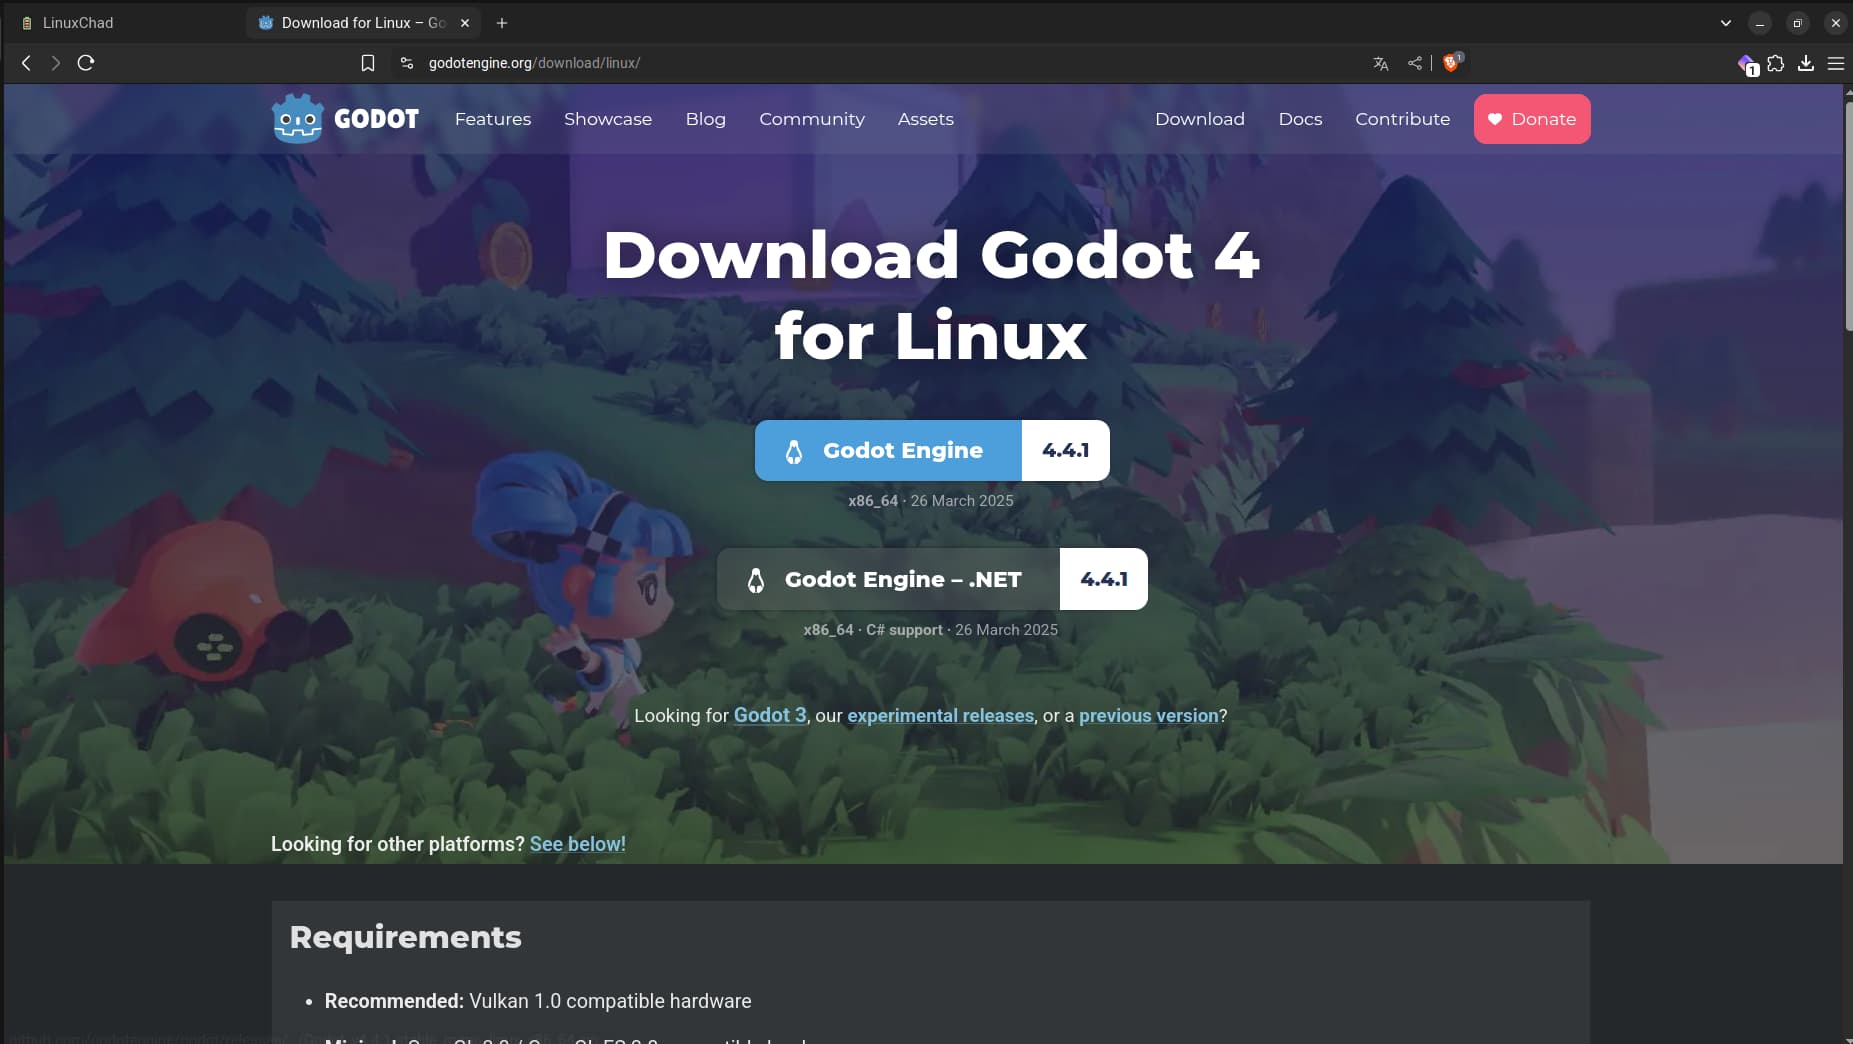Download Godot Engine .NET 4.4.1 build
The width and height of the screenshot is (1853, 1044).
[932, 579]
